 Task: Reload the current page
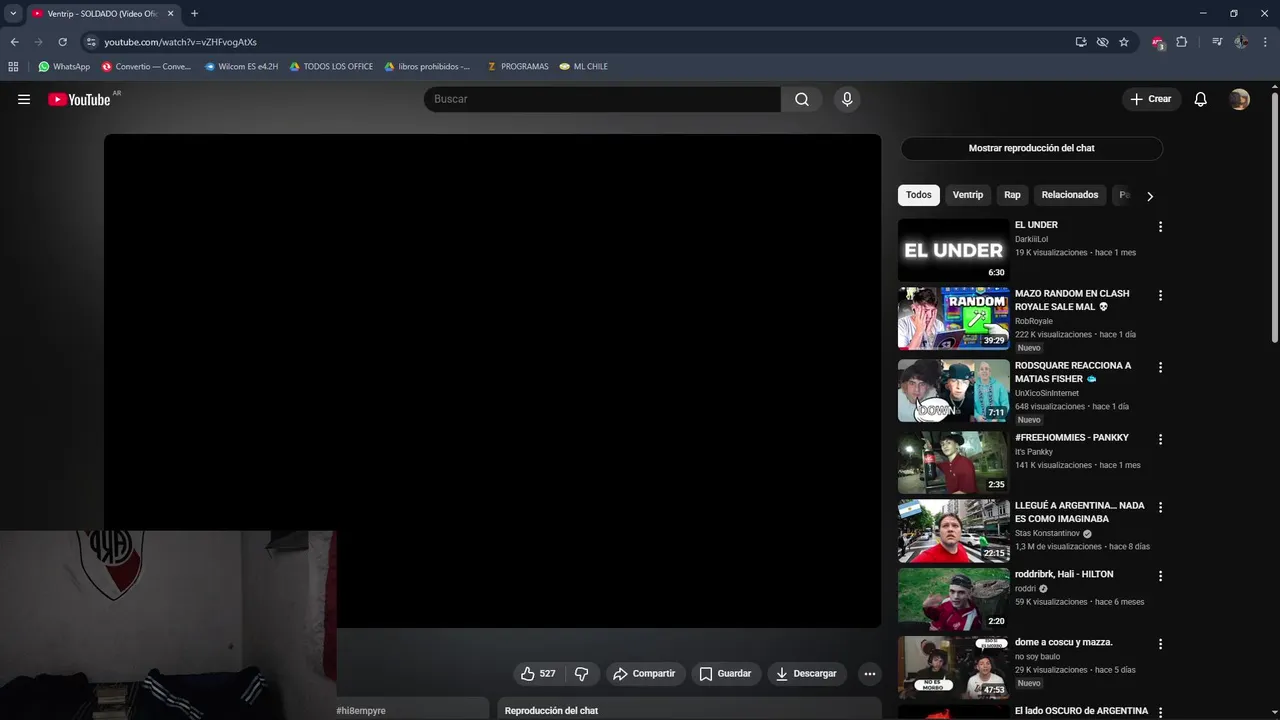coord(62,42)
